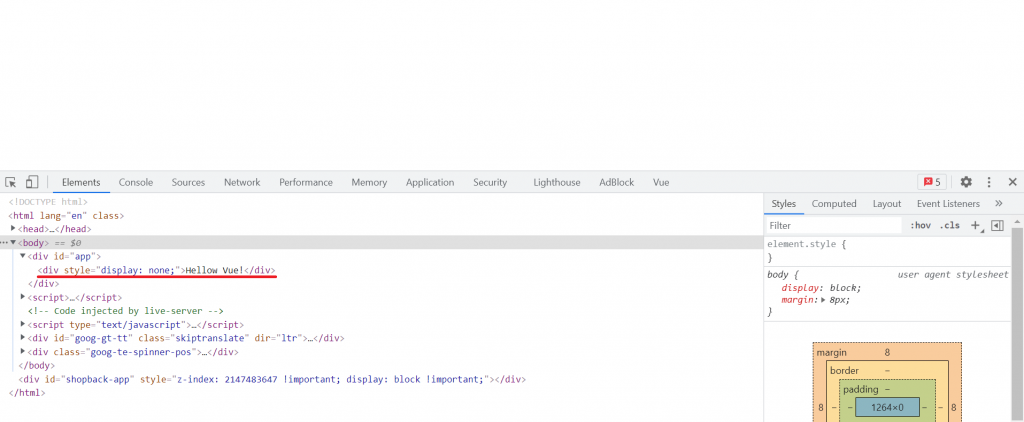Viewport: 1024px width, 422px height.
Task: Switch to the Layout pane tab
Action: click(x=886, y=204)
